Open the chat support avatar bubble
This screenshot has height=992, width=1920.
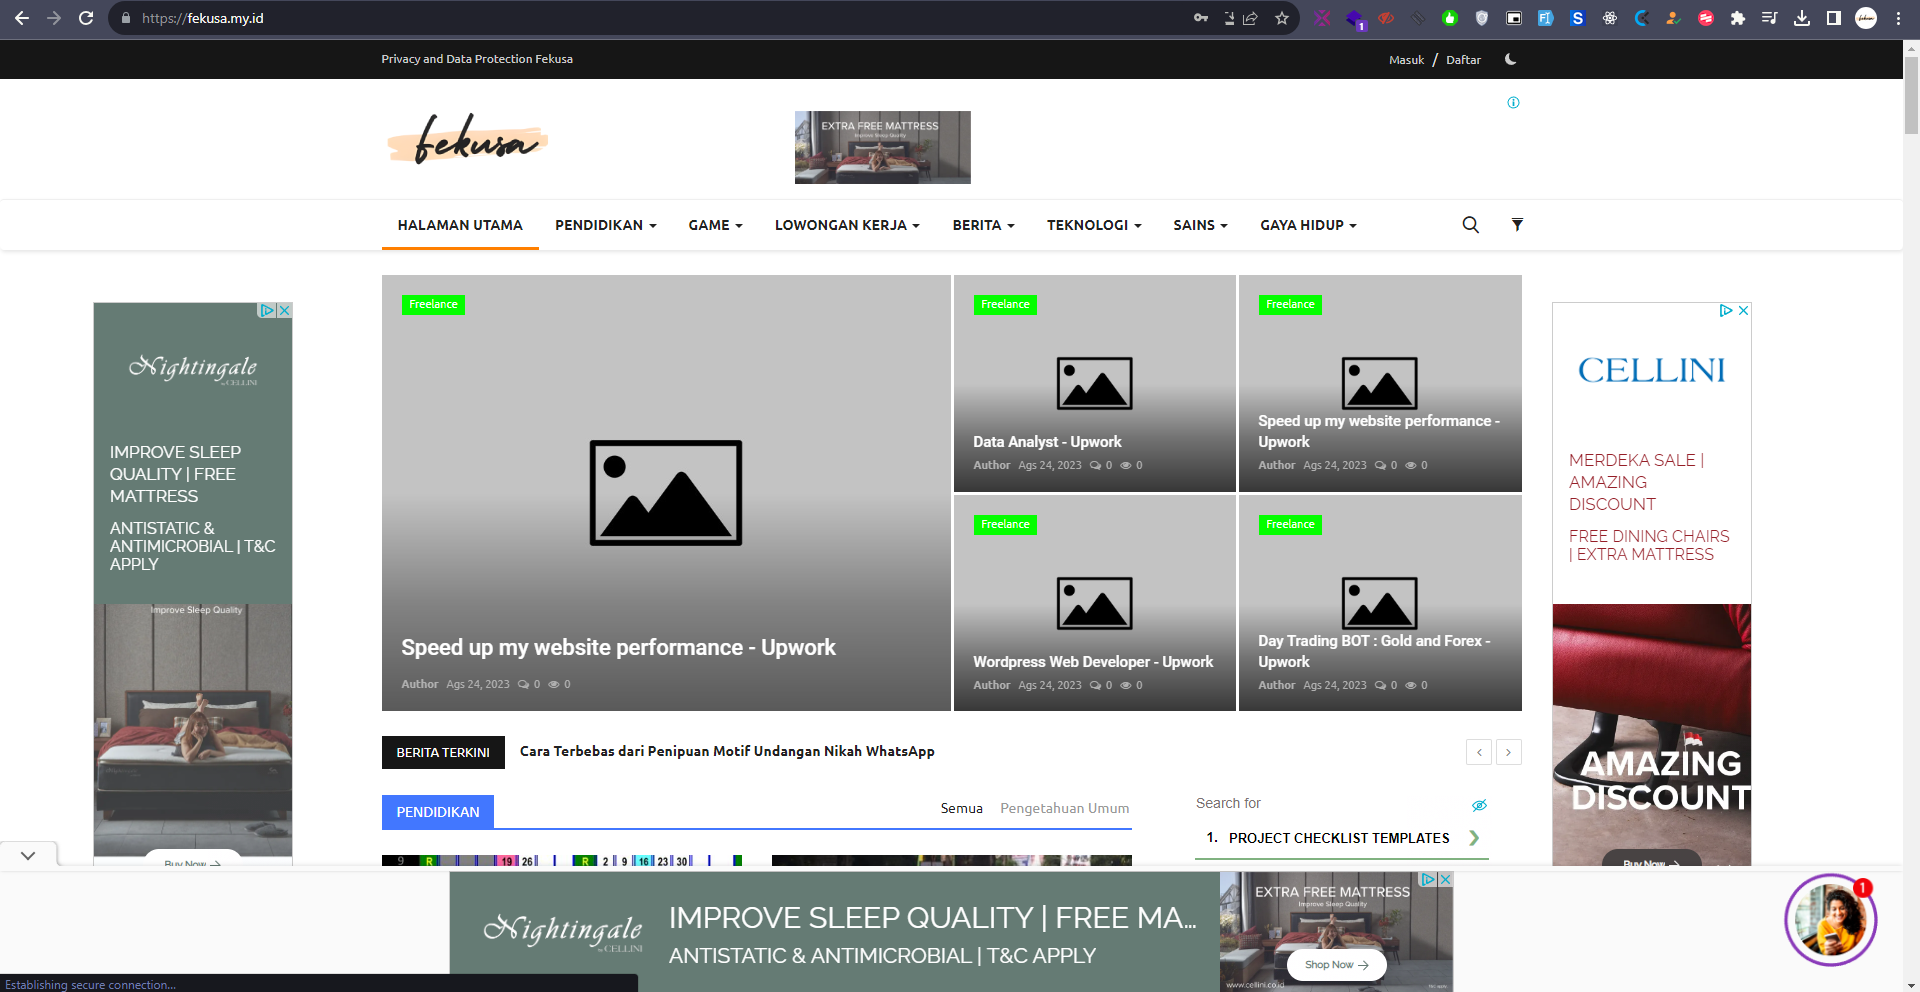1830,920
